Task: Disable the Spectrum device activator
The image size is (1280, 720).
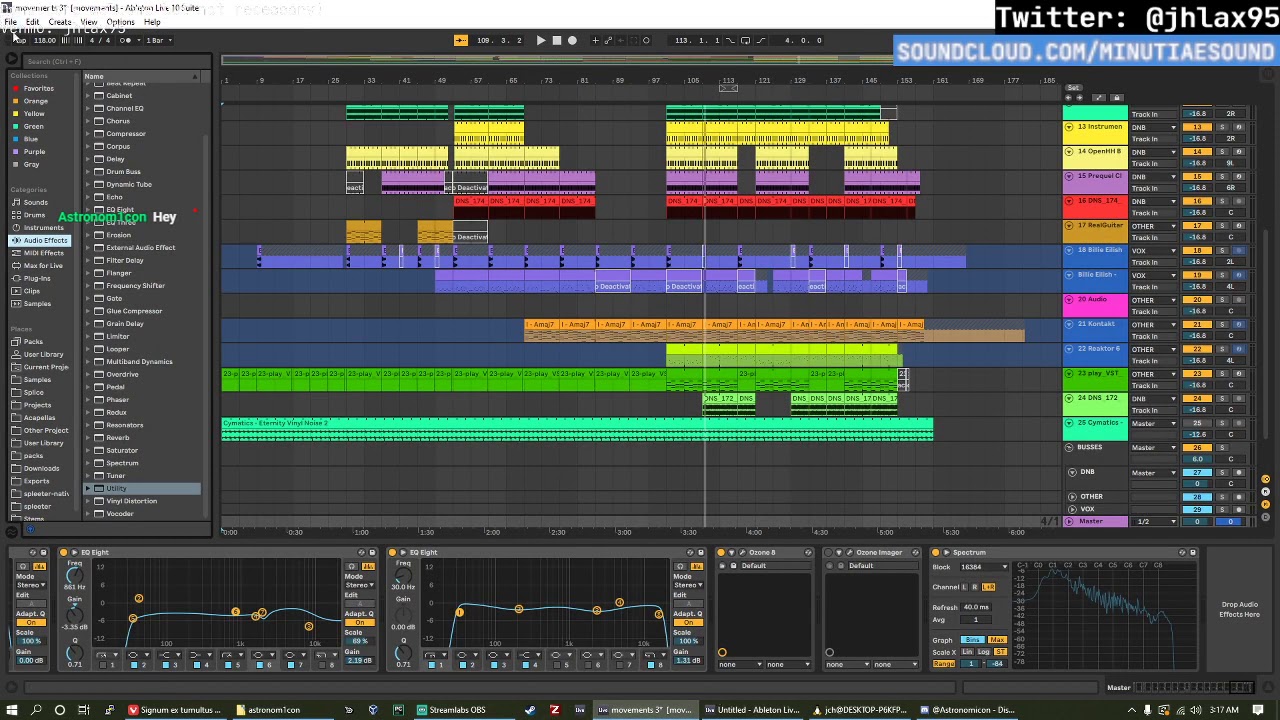Action: pos(936,552)
